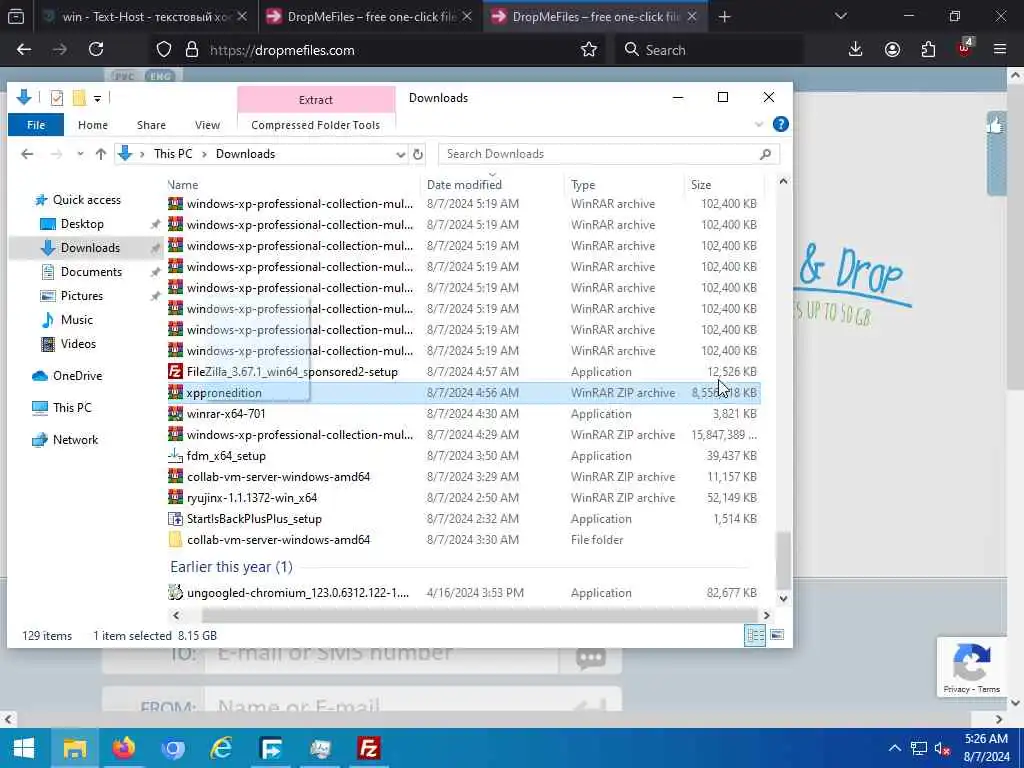Select the Compressed Folder Tools tab
This screenshot has height=768, width=1024.
[x=315, y=125]
